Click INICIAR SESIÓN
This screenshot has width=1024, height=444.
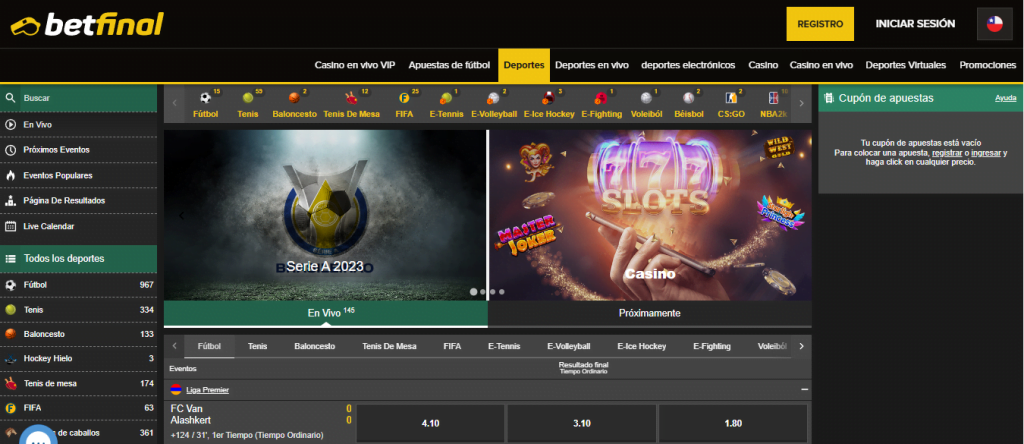tap(915, 24)
